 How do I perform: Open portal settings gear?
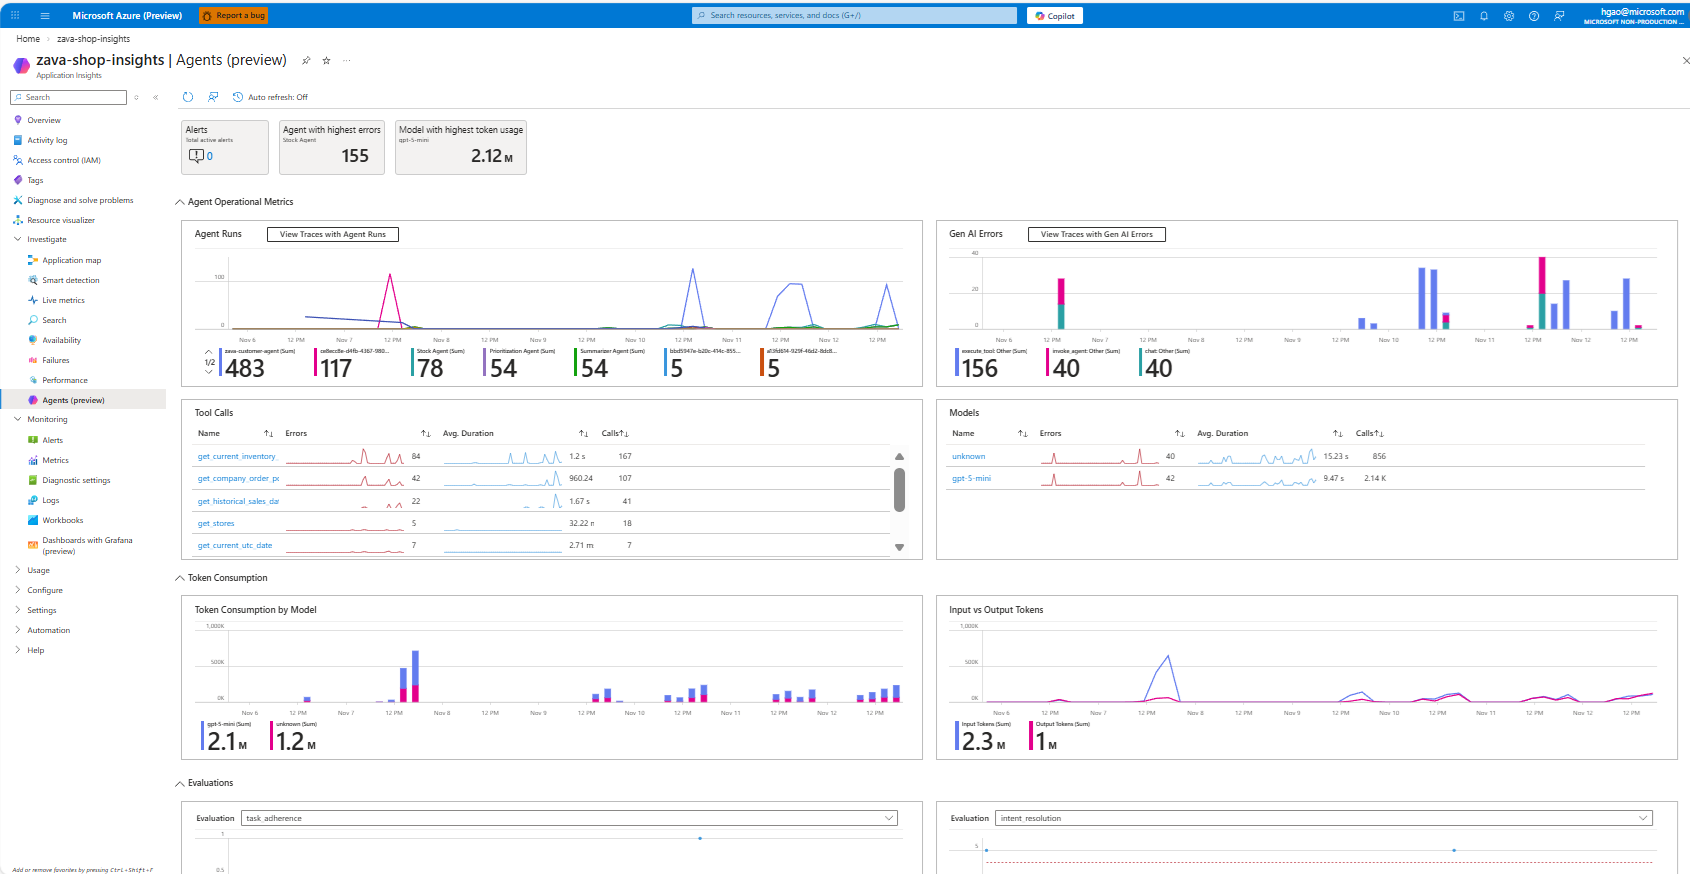pyautogui.click(x=1509, y=16)
